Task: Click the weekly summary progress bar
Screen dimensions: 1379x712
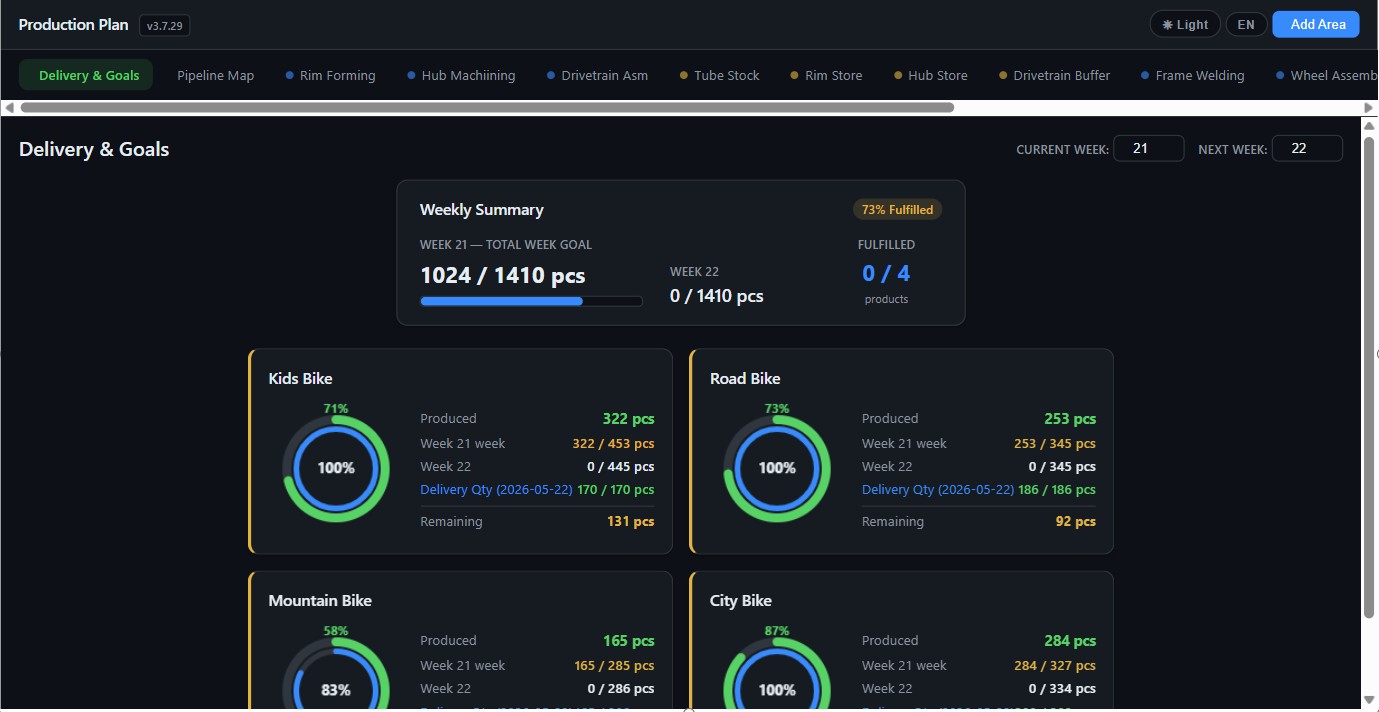Action: point(531,301)
